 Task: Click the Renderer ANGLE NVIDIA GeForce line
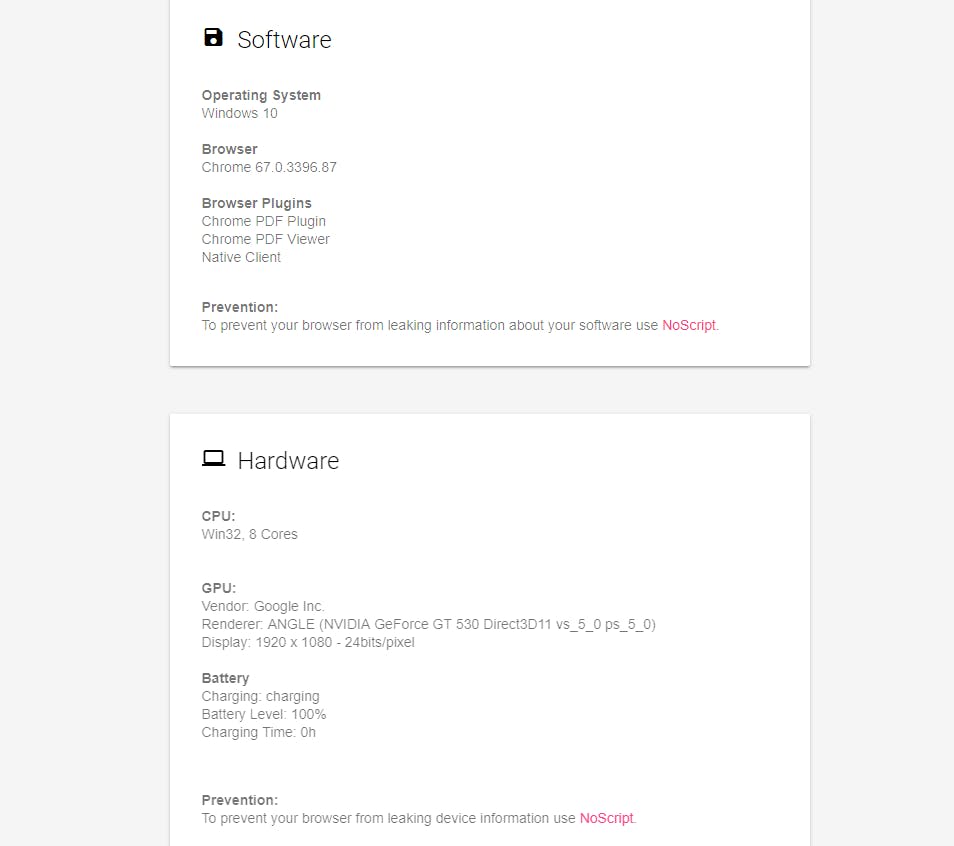point(428,624)
